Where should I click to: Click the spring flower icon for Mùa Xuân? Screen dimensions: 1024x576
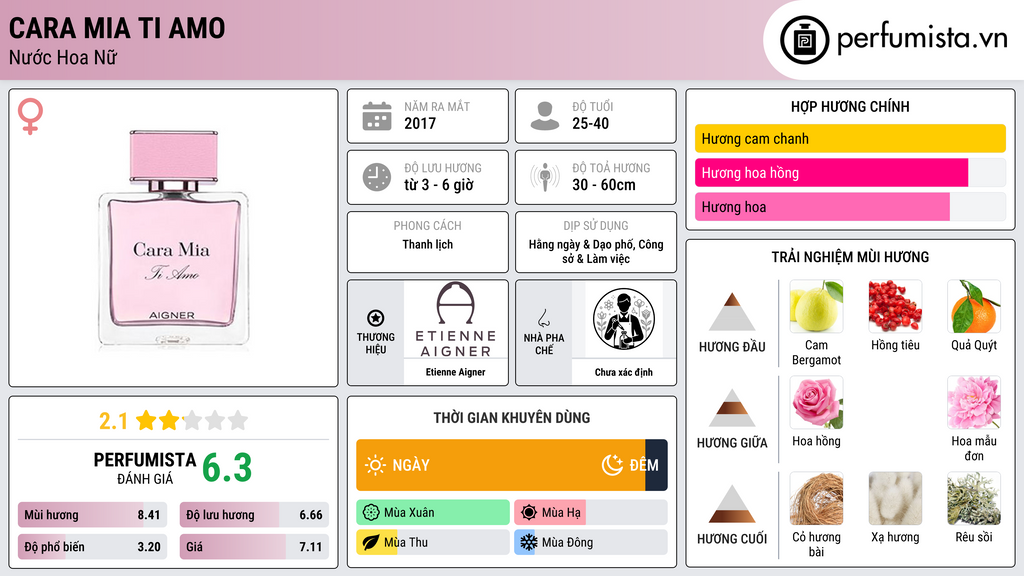pyautogui.click(x=371, y=513)
